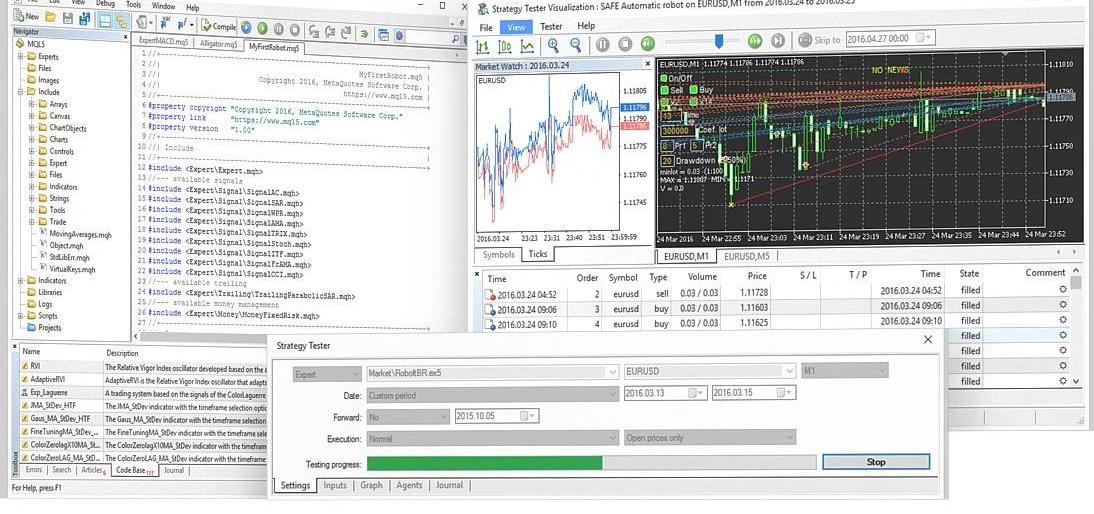The height and width of the screenshot is (514, 1094).
Task: Switch to the EURUSD,M5 chart tab
Action: (747, 256)
